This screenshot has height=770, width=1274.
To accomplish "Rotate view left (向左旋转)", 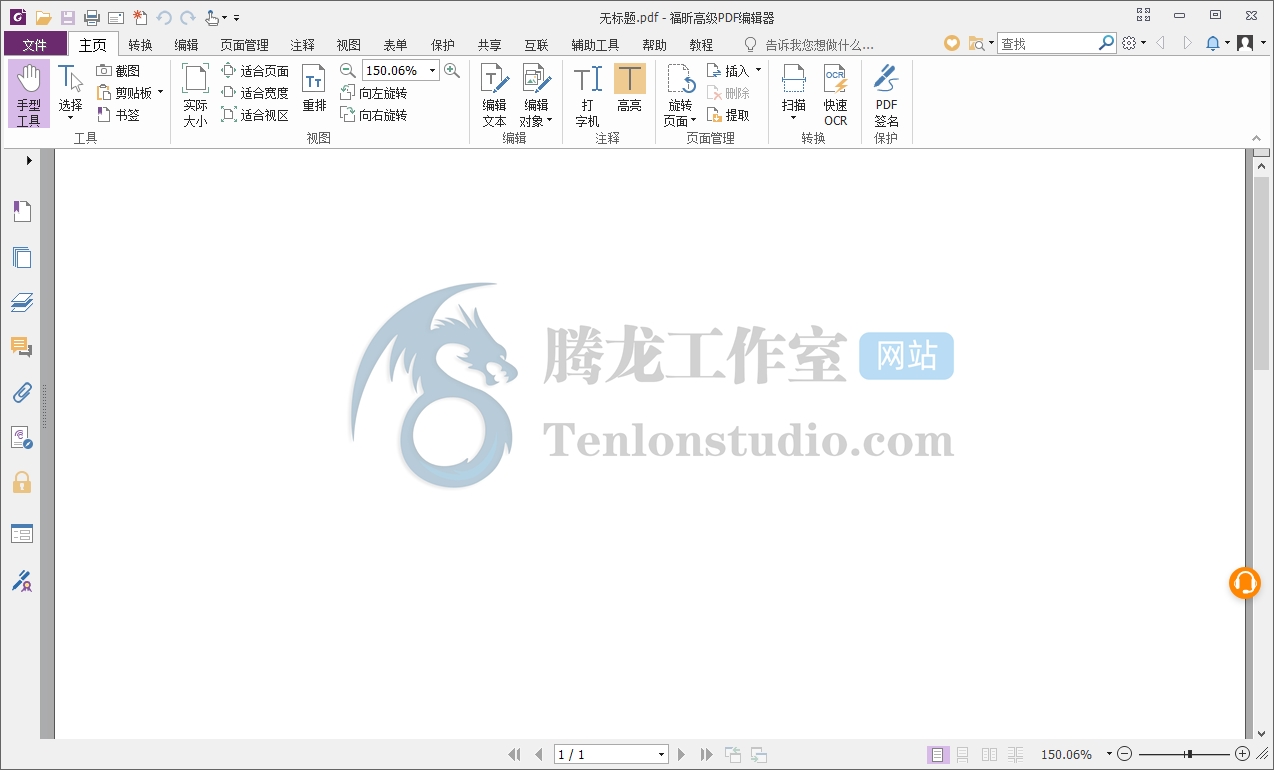I will click(373, 93).
